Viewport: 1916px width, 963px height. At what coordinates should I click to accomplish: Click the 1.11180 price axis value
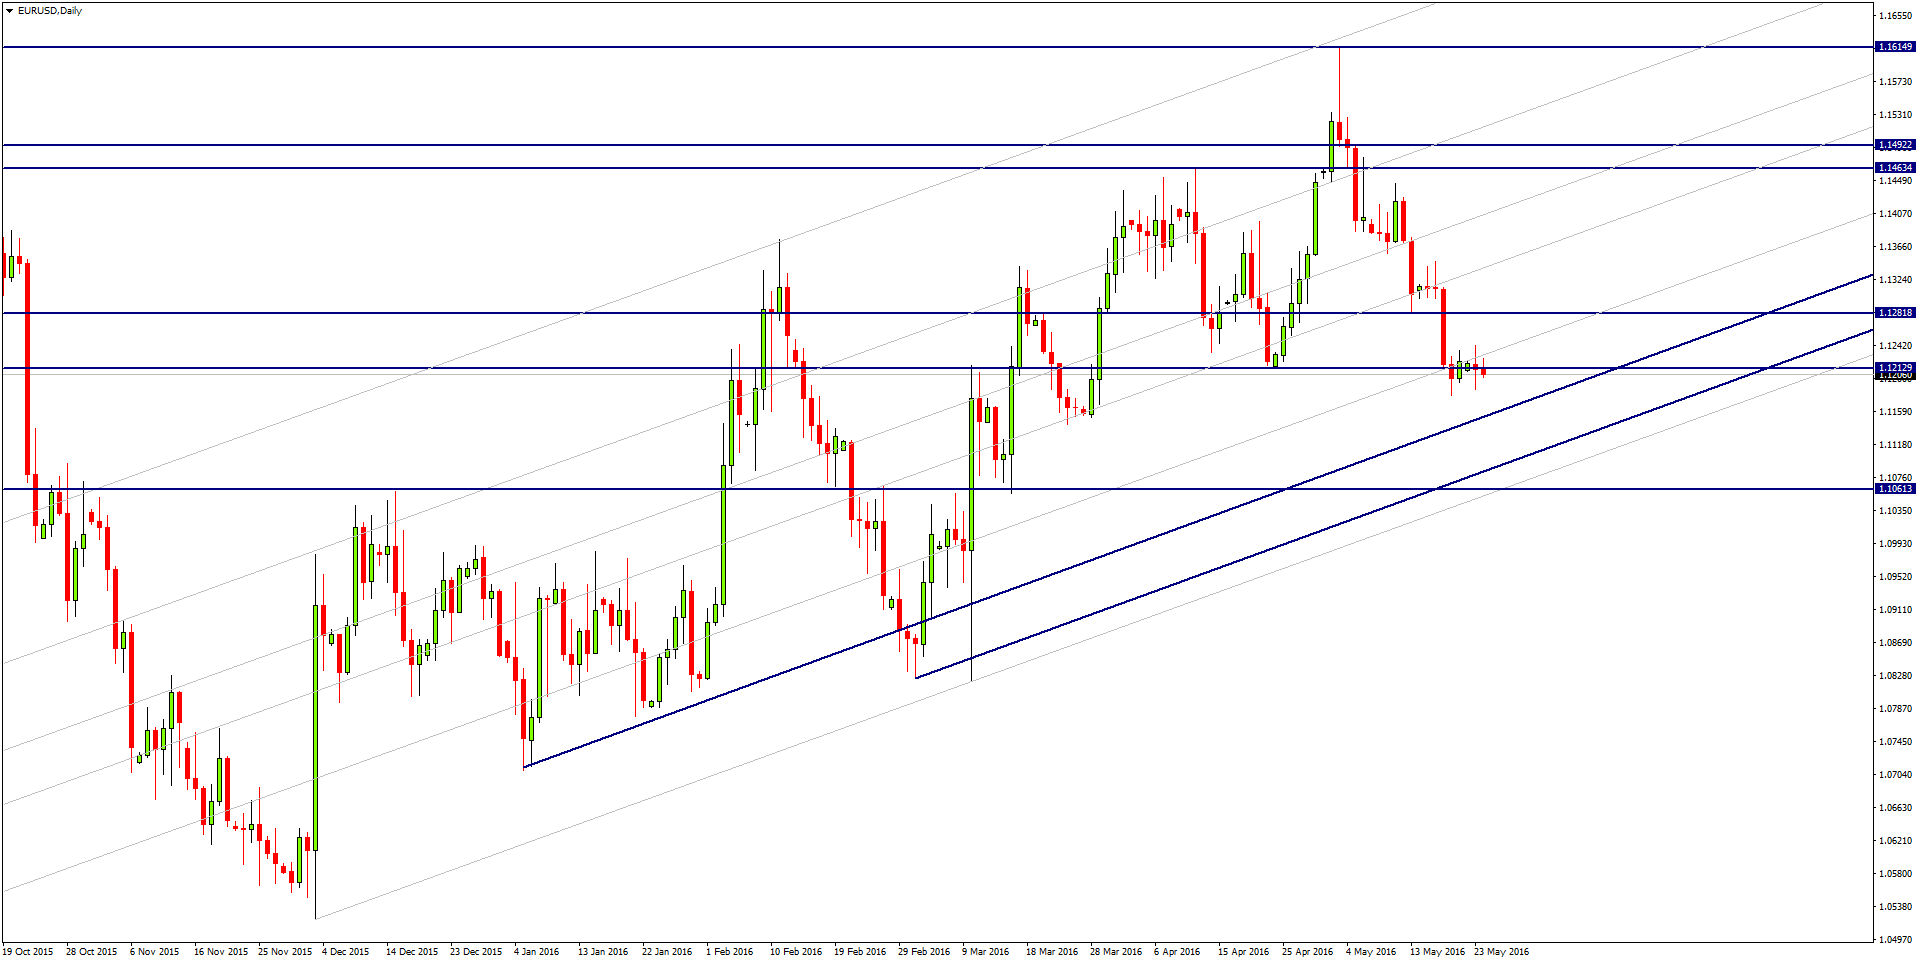coord(1896,445)
